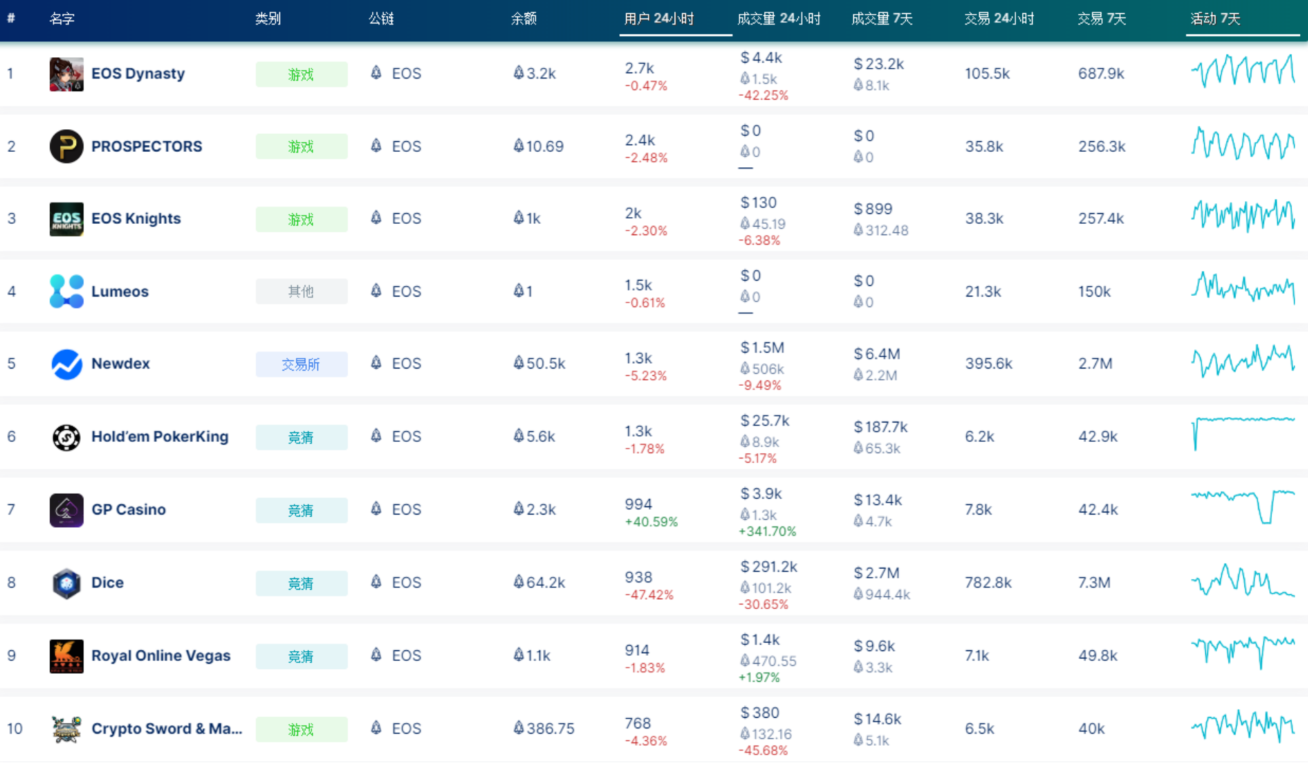Sort by 公链 column header
Image resolution: width=1308 pixels, height=768 pixels.
[x=381, y=19]
